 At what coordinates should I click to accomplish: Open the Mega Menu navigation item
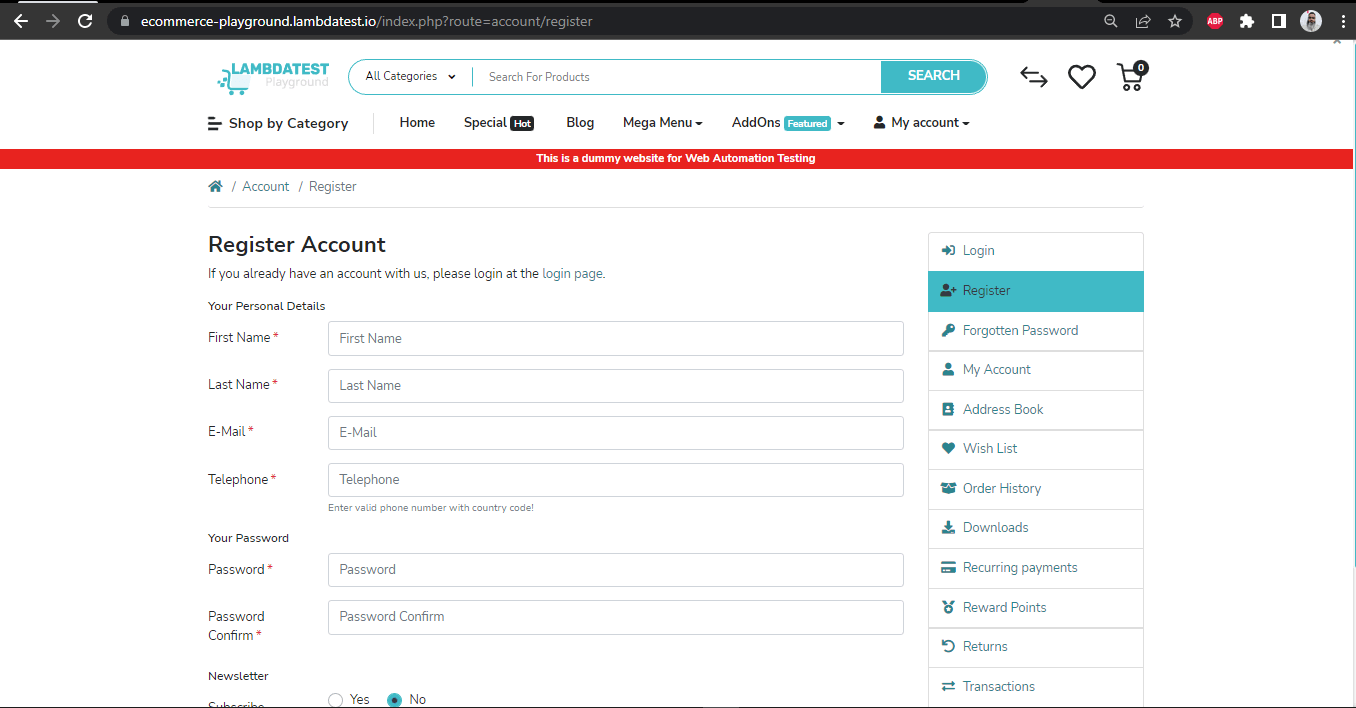point(662,122)
